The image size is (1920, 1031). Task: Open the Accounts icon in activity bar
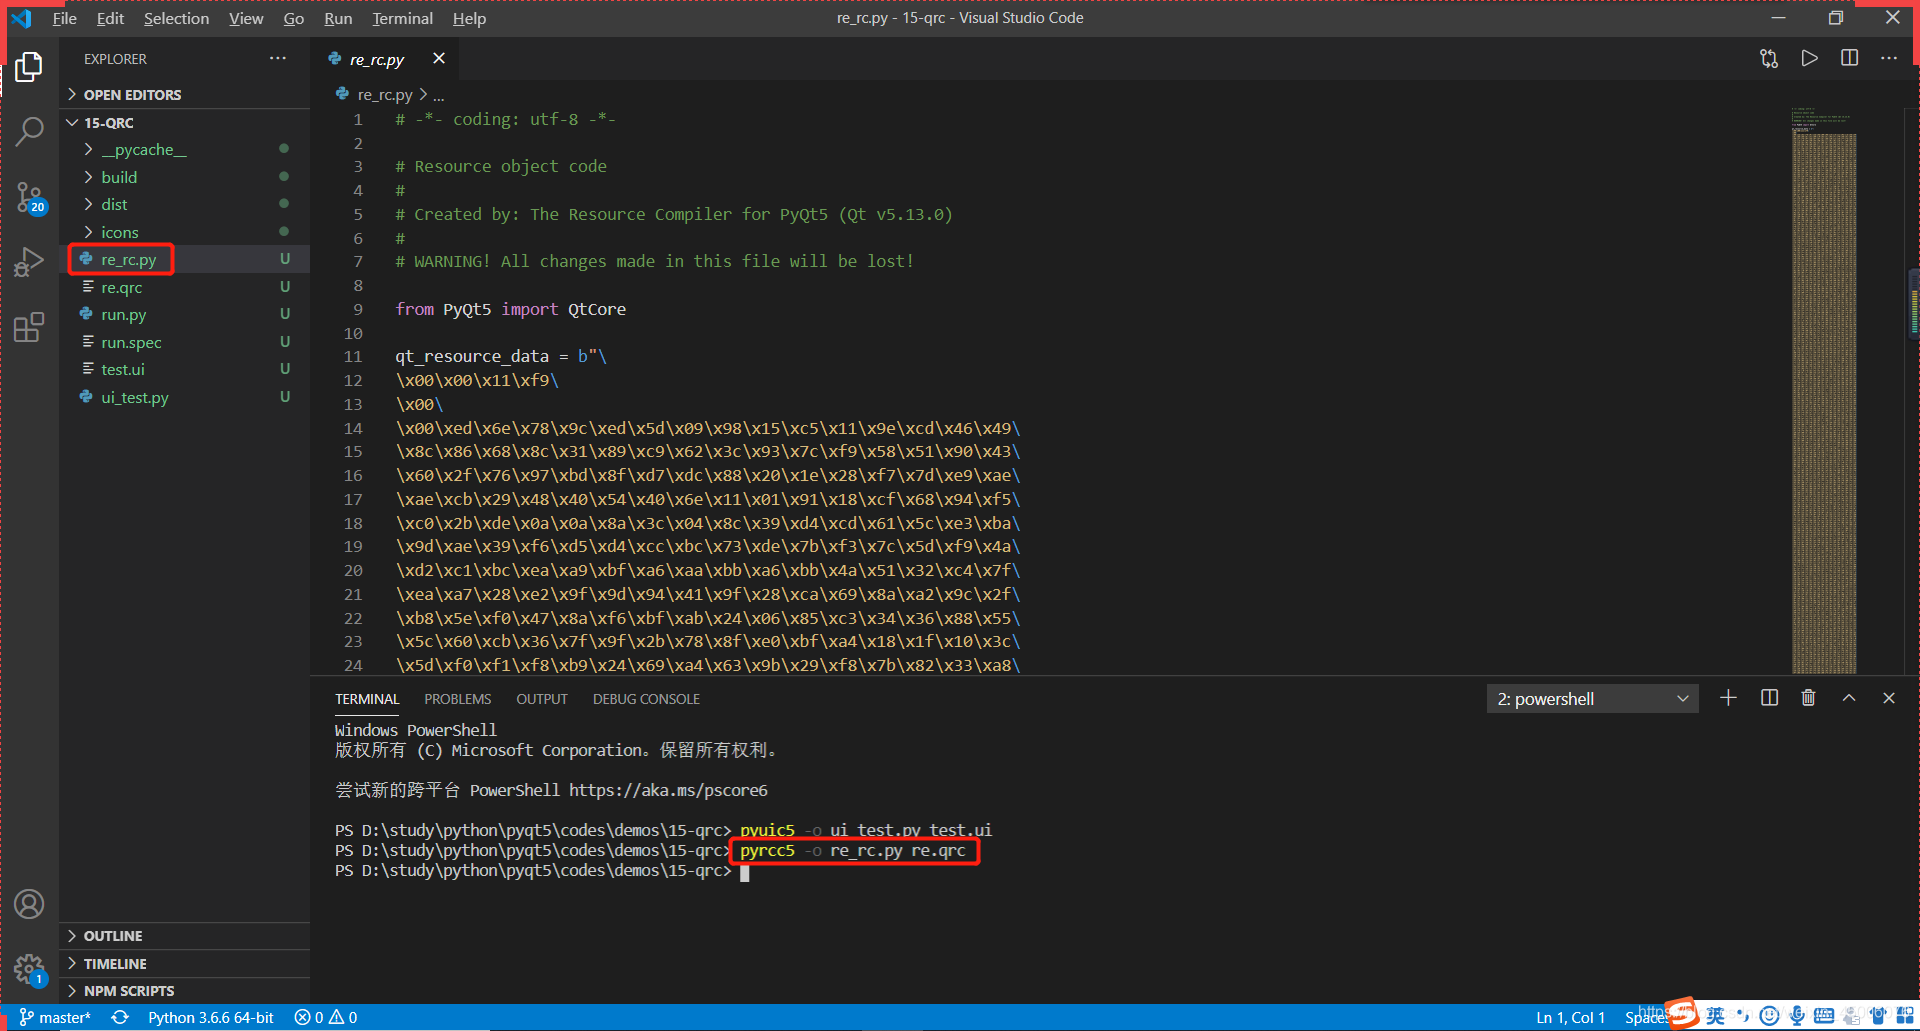(x=29, y=904)
